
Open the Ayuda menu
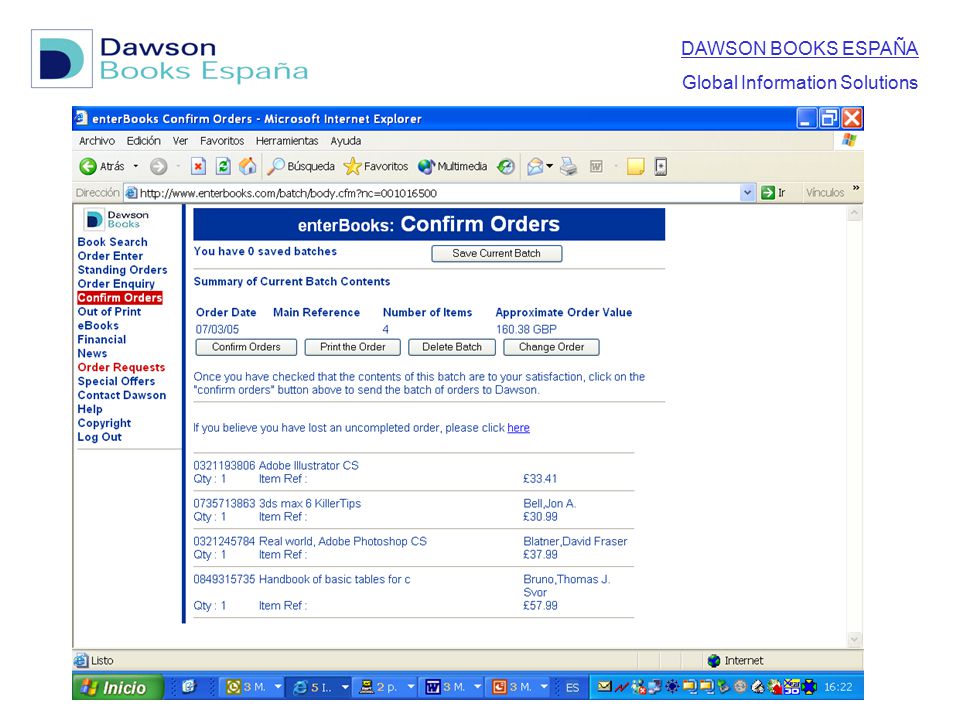(346, 141)
